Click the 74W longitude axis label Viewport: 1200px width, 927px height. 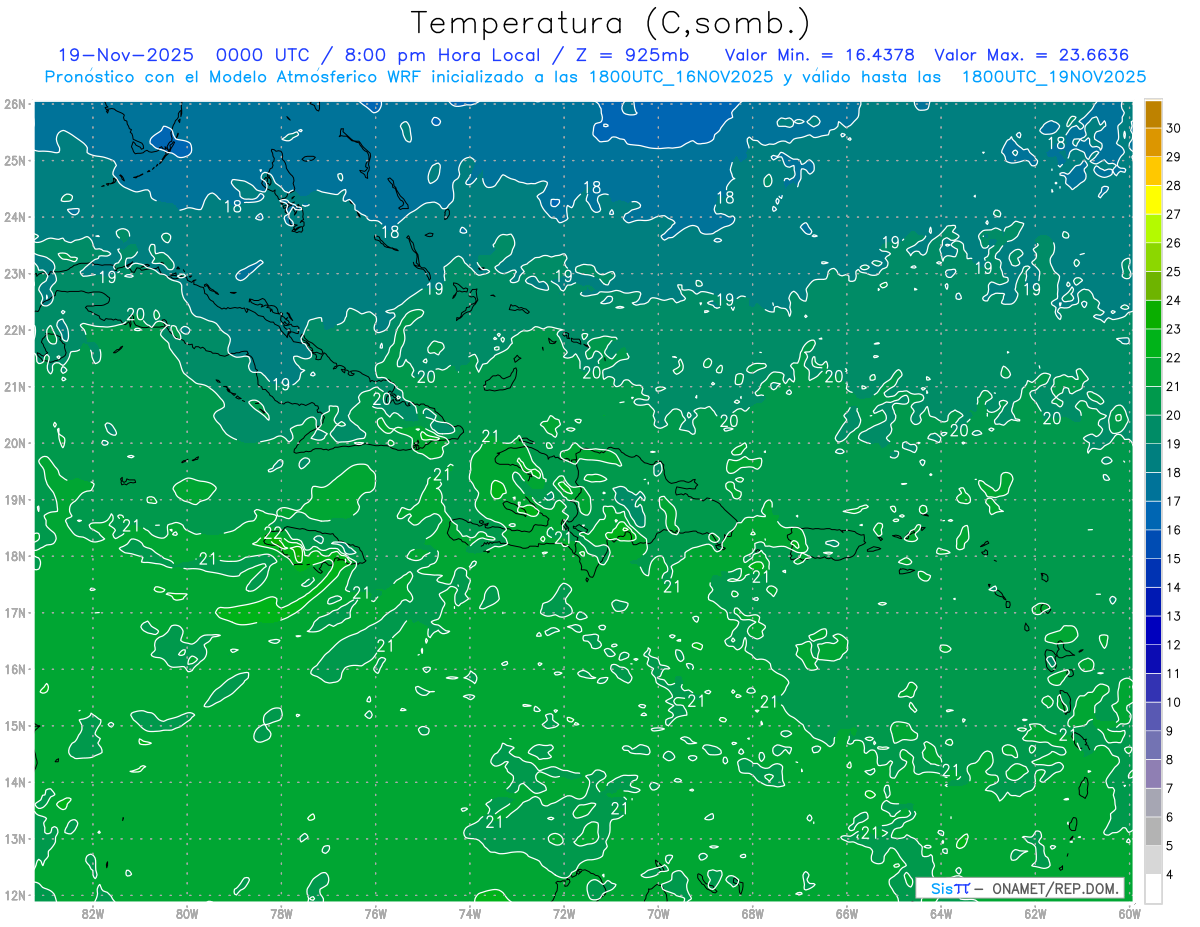click(x=470, y=912)
